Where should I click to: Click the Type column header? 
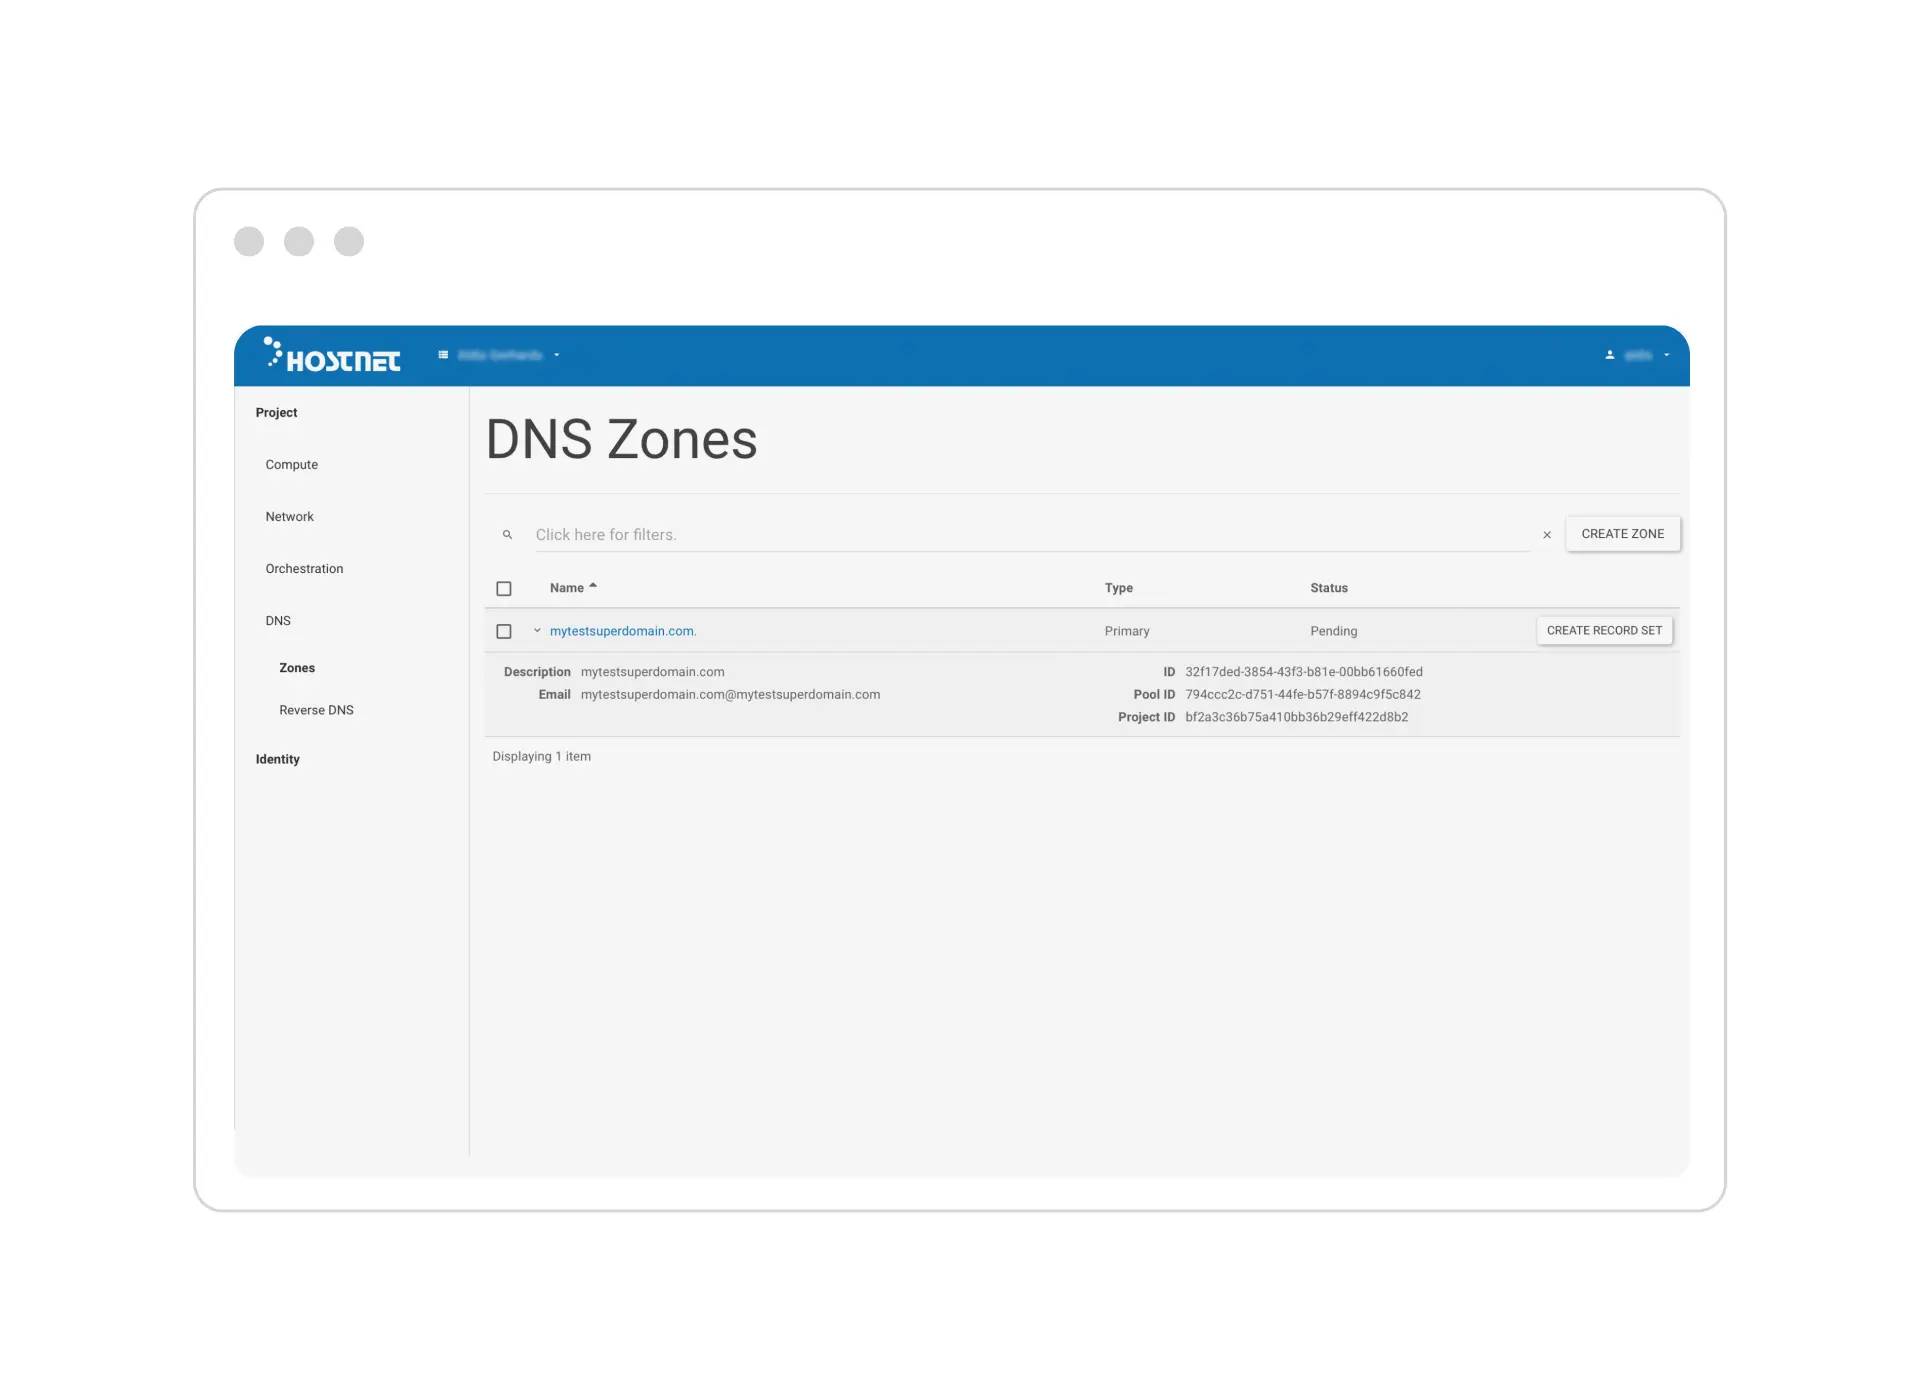(x=1118, y=588)
